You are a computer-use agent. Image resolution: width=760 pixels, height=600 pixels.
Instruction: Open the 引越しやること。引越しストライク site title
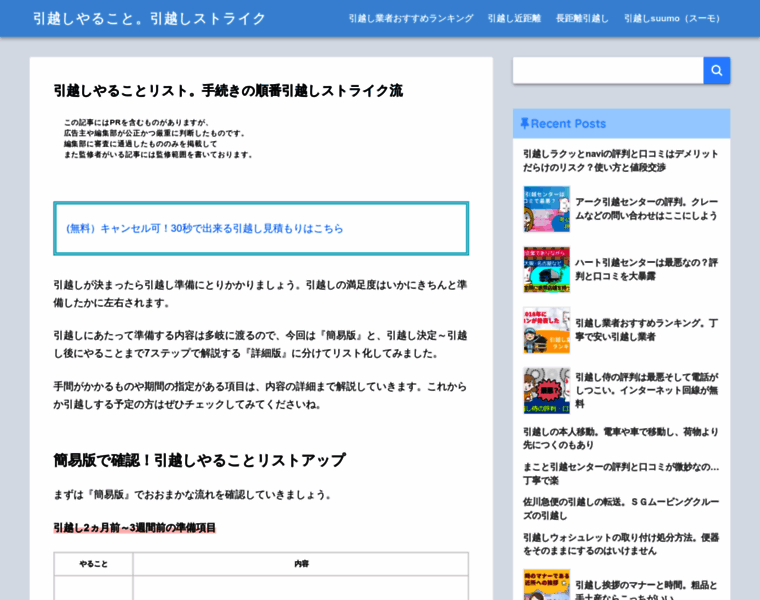tap(149, 18)
